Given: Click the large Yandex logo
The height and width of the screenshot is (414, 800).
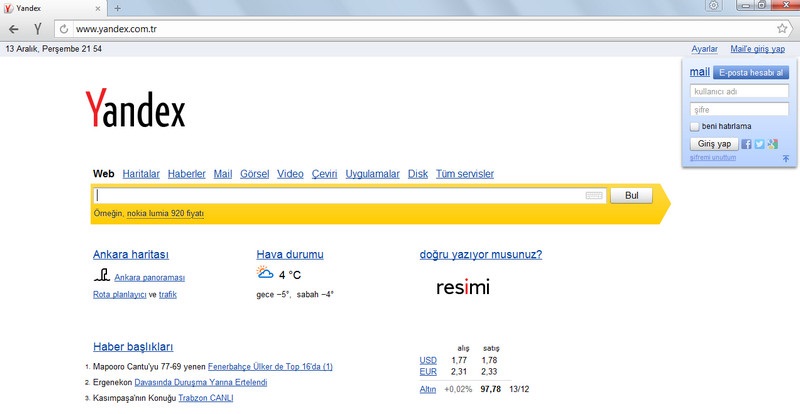Looking at the screenshot, I should click(x=135, y=108).
